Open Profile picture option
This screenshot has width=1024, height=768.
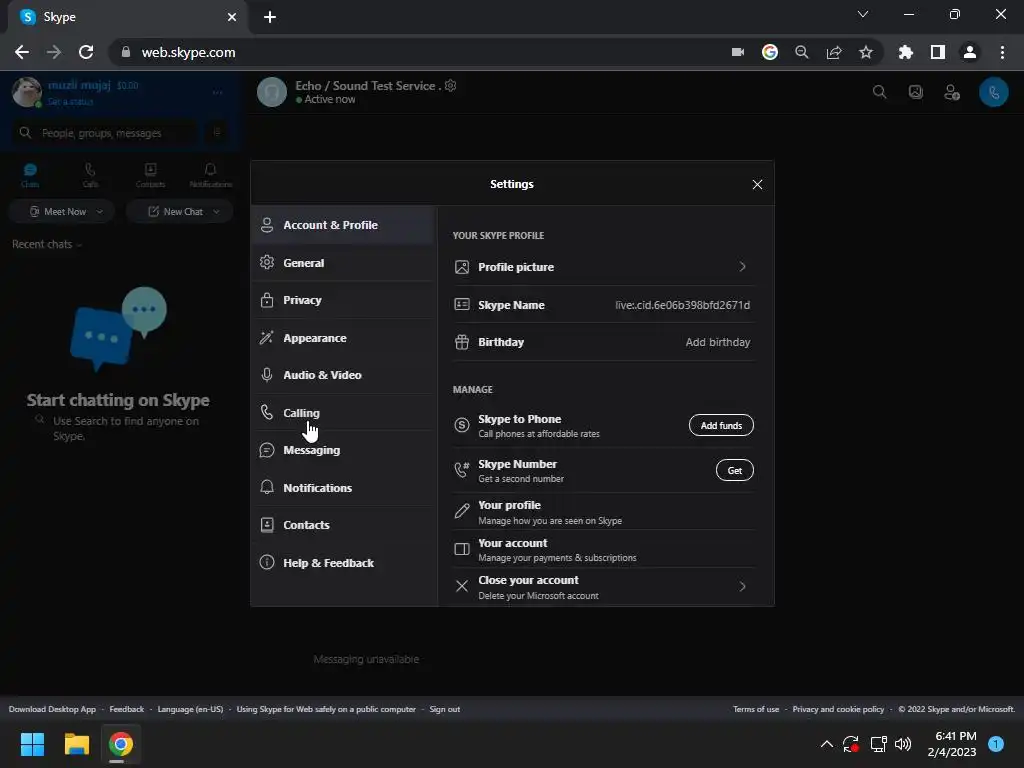603,267
